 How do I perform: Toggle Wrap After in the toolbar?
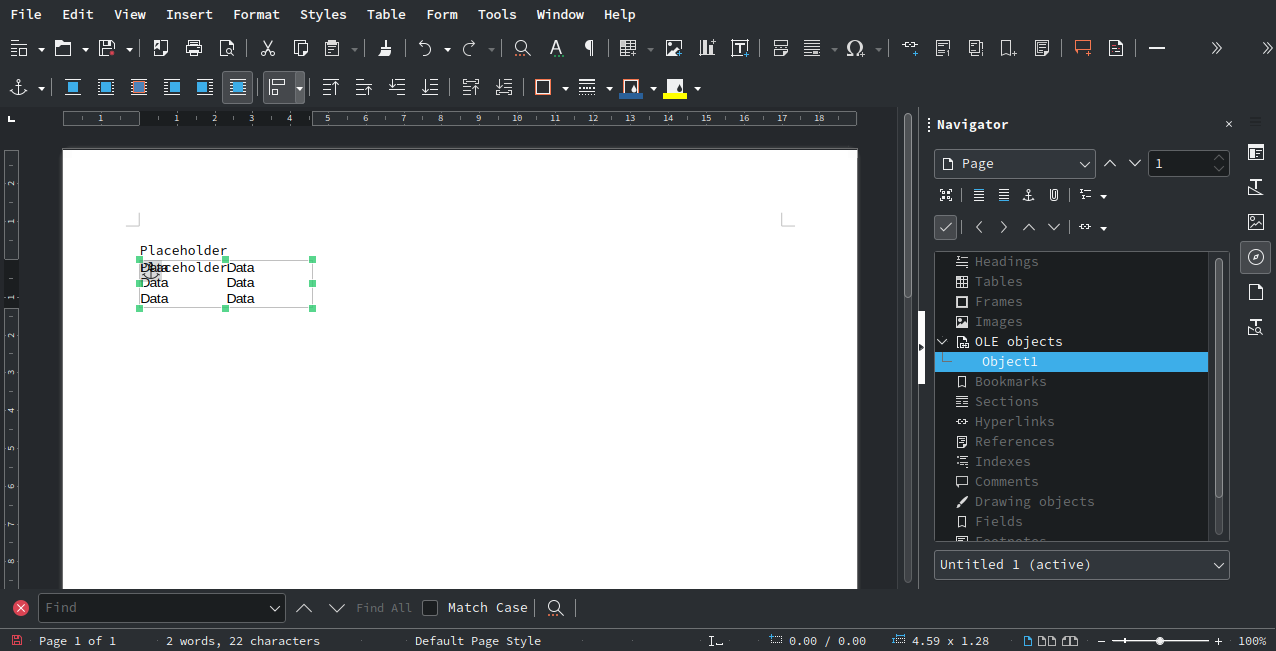point(205,88)
